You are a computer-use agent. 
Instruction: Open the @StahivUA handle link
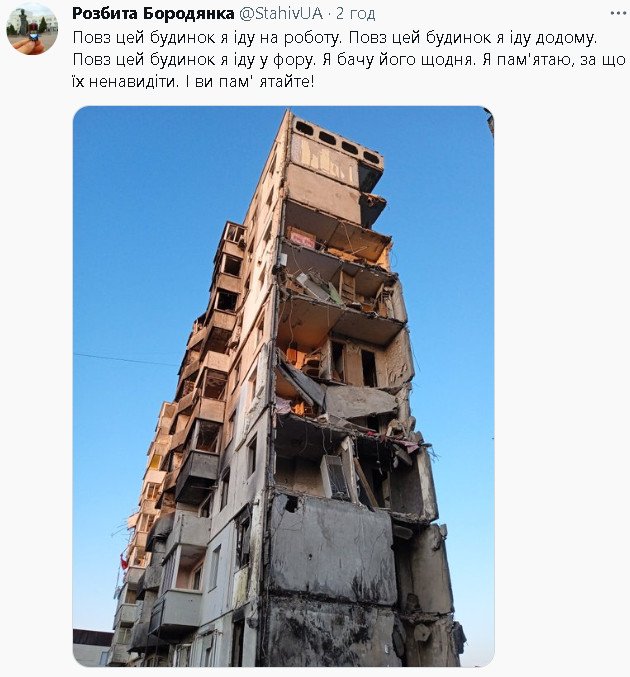click(x=281, y=13)
